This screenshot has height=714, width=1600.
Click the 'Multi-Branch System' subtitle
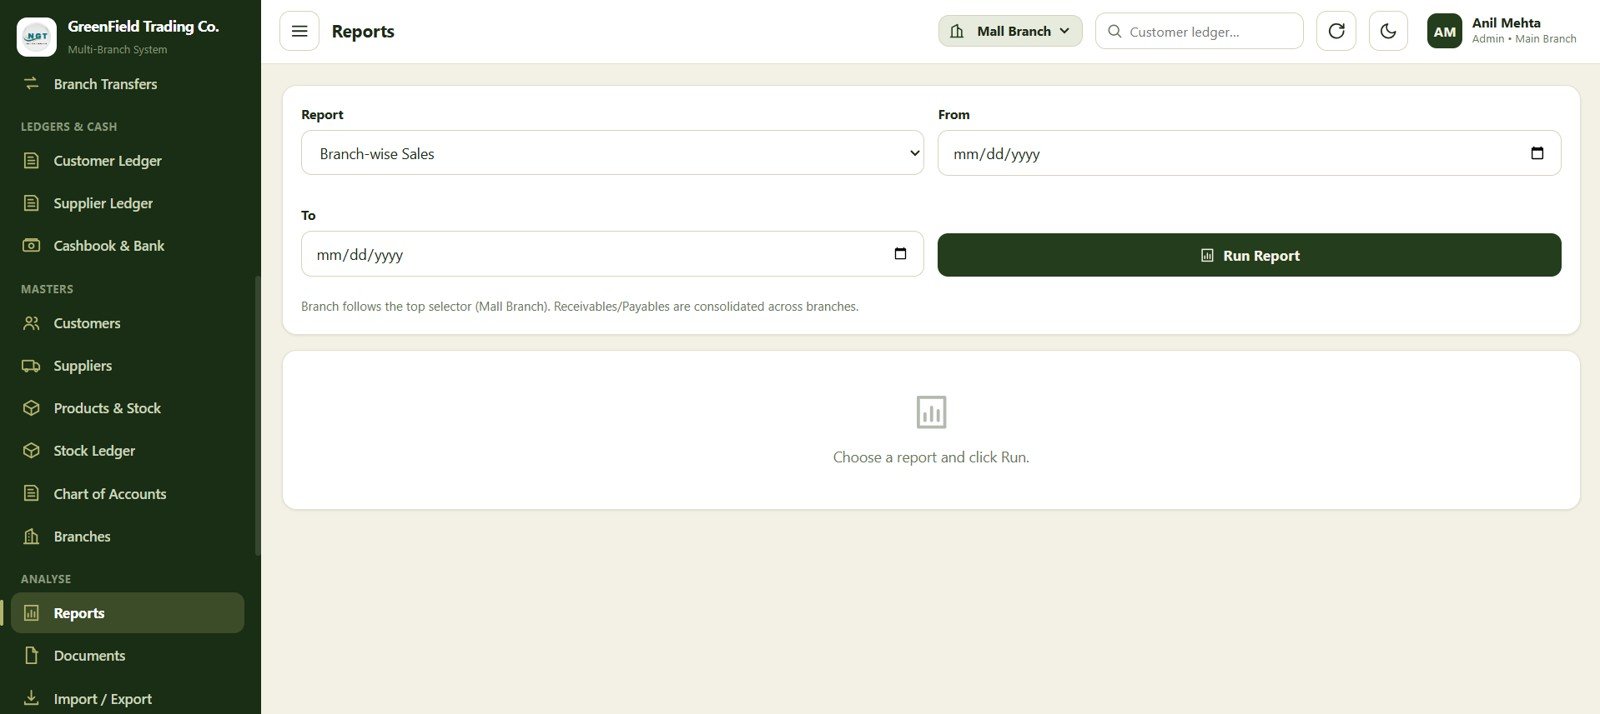point(118,49)
